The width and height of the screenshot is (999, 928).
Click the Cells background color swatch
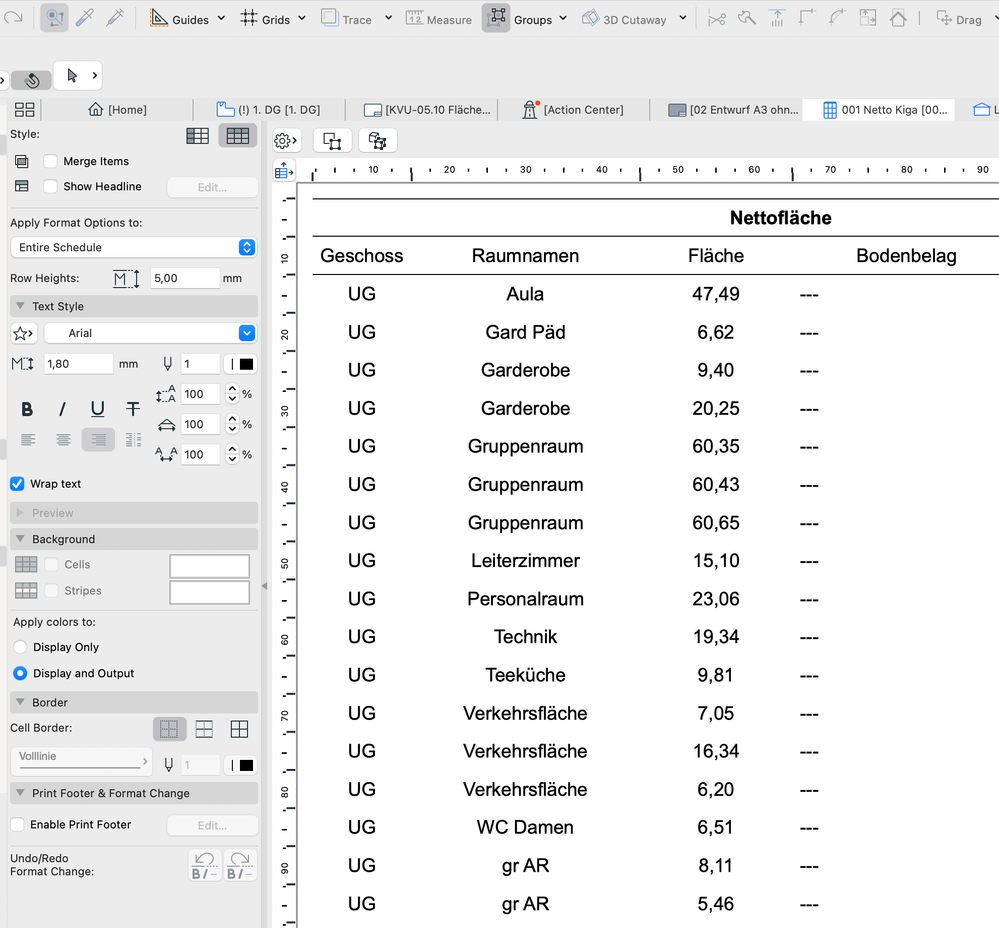[210, 566]
